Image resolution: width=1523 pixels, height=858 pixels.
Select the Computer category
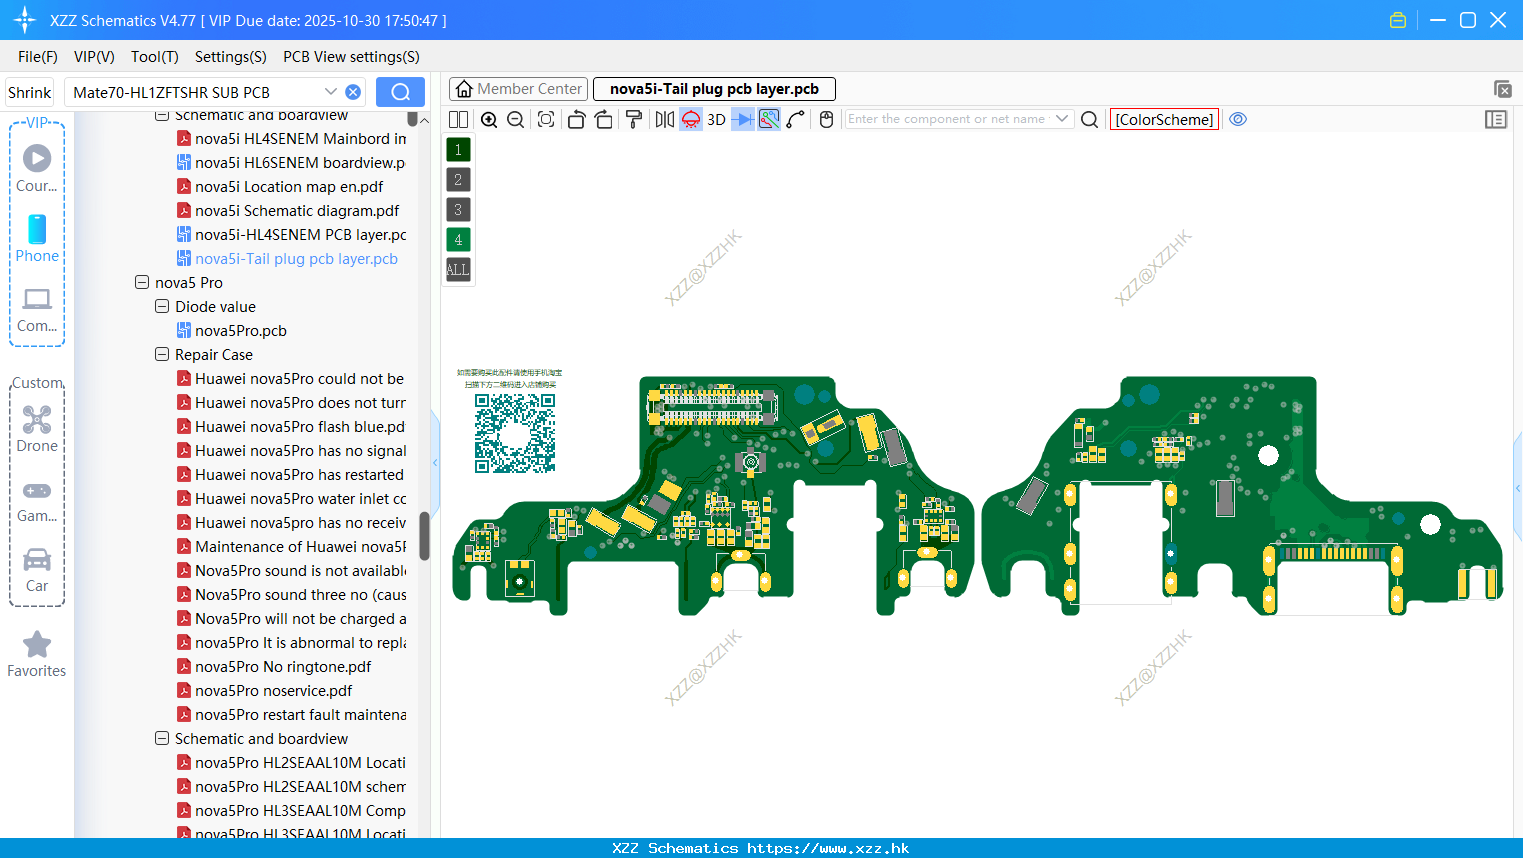tap(37, 309)
